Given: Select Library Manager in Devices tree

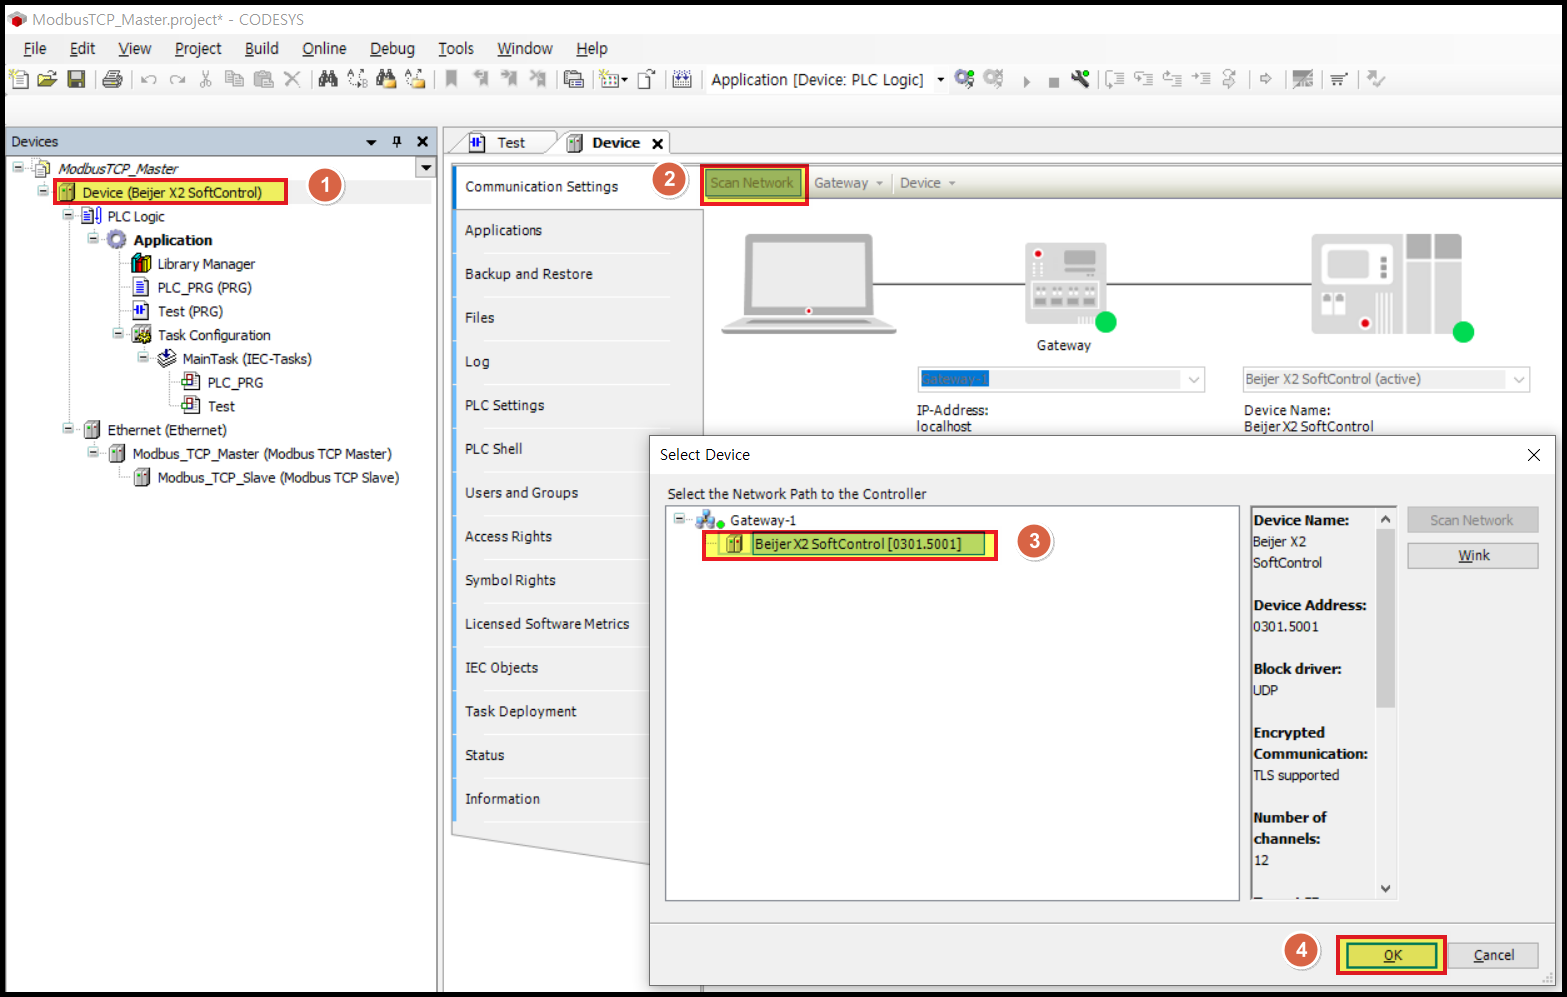Looking at the screenshot, I should tap(206, 264).
